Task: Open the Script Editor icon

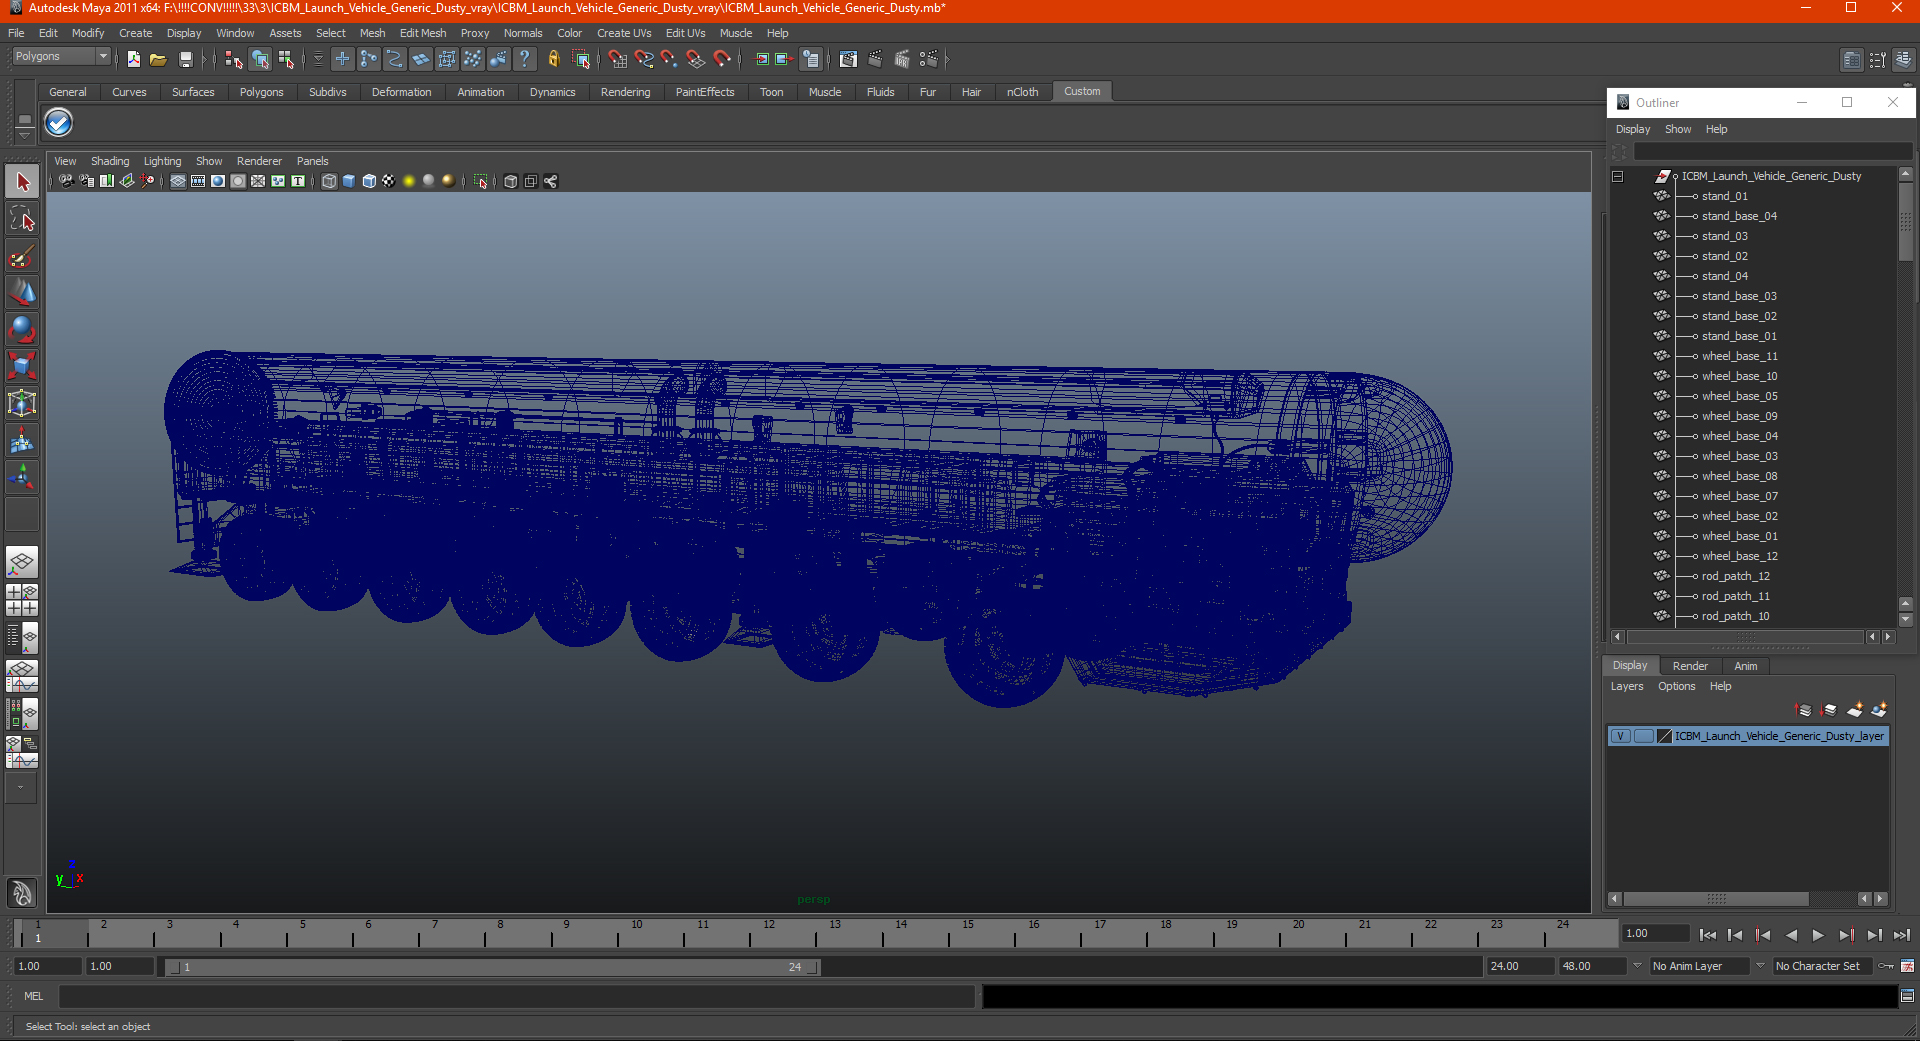Action: (x=1907, y=996)
